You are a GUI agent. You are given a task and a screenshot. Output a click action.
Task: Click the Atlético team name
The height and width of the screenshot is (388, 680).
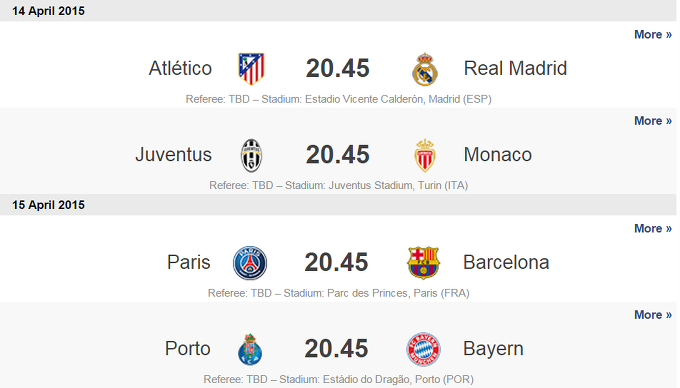coord(180,68)
